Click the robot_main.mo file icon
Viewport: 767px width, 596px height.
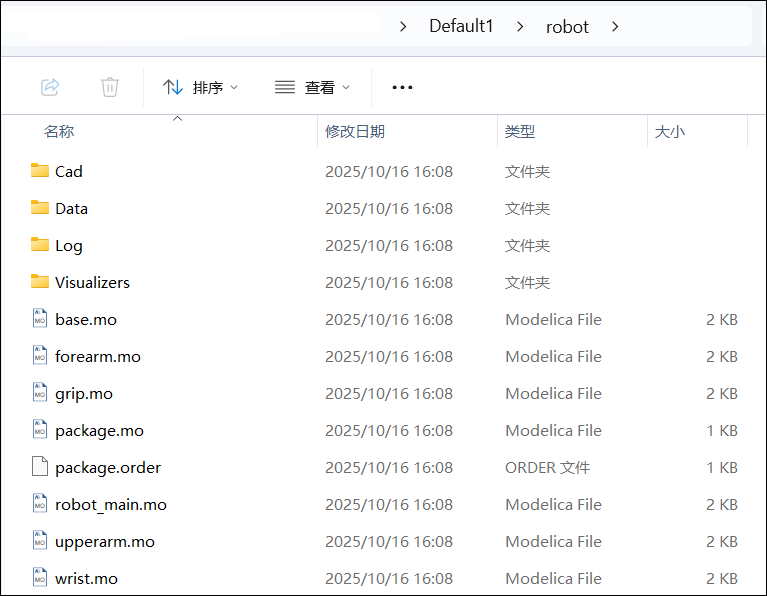[40, 503]
